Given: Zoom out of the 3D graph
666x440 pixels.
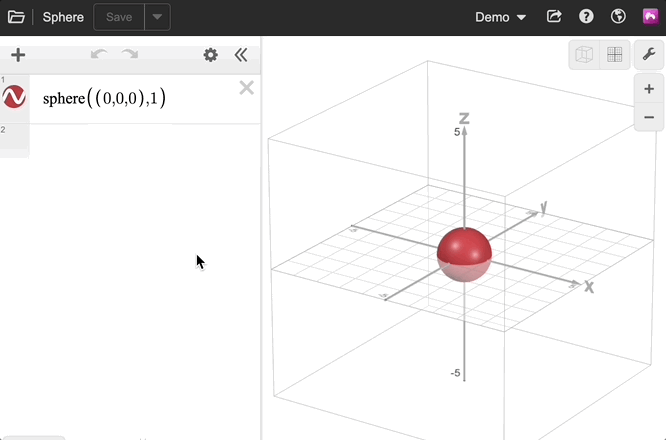Looking at the screenshot, I should (x=649, y=117).
